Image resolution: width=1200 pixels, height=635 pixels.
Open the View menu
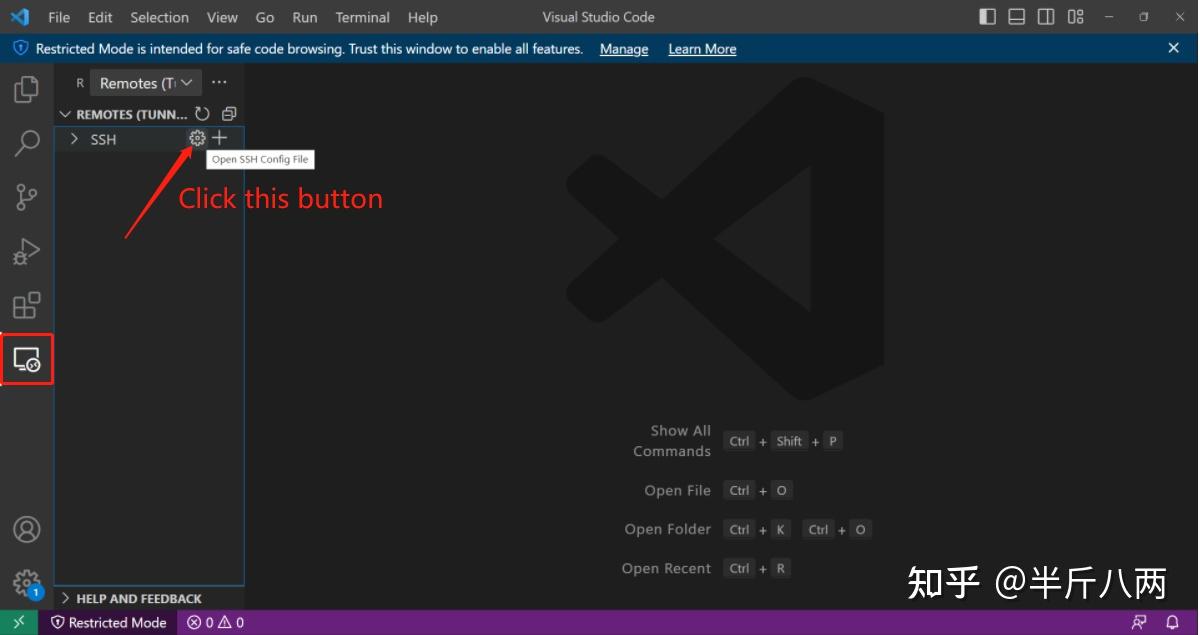pos(222,17)
